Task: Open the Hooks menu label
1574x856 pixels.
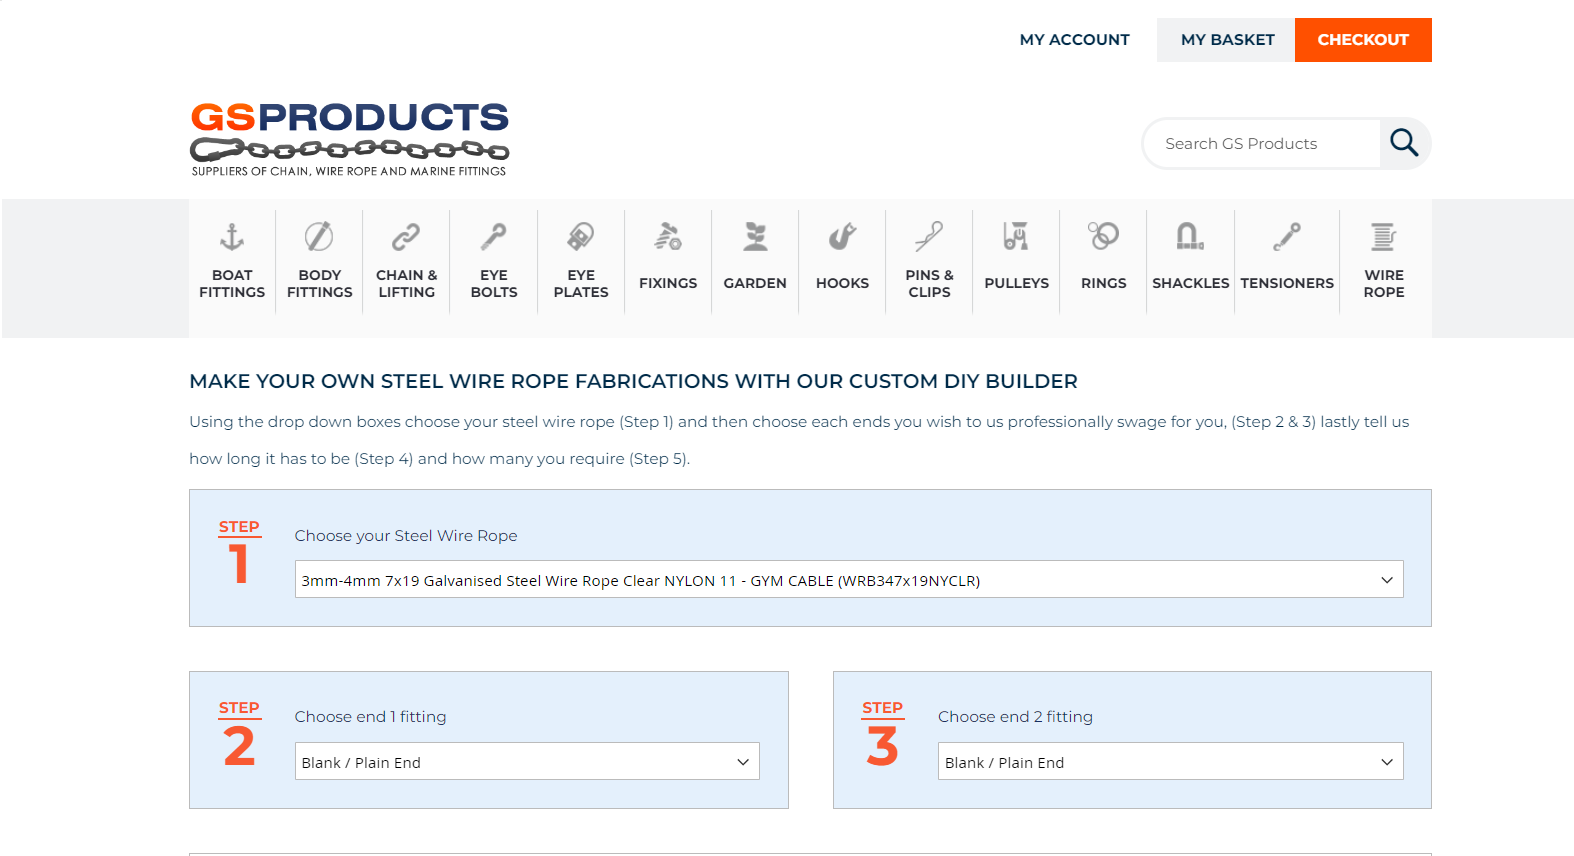Action: coord(842,283)
